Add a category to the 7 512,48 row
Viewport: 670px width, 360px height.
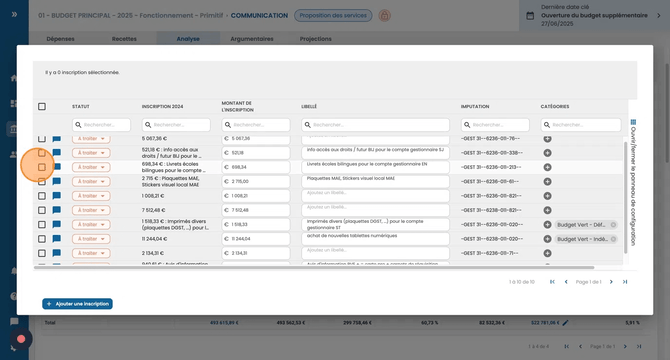[547, 210]
